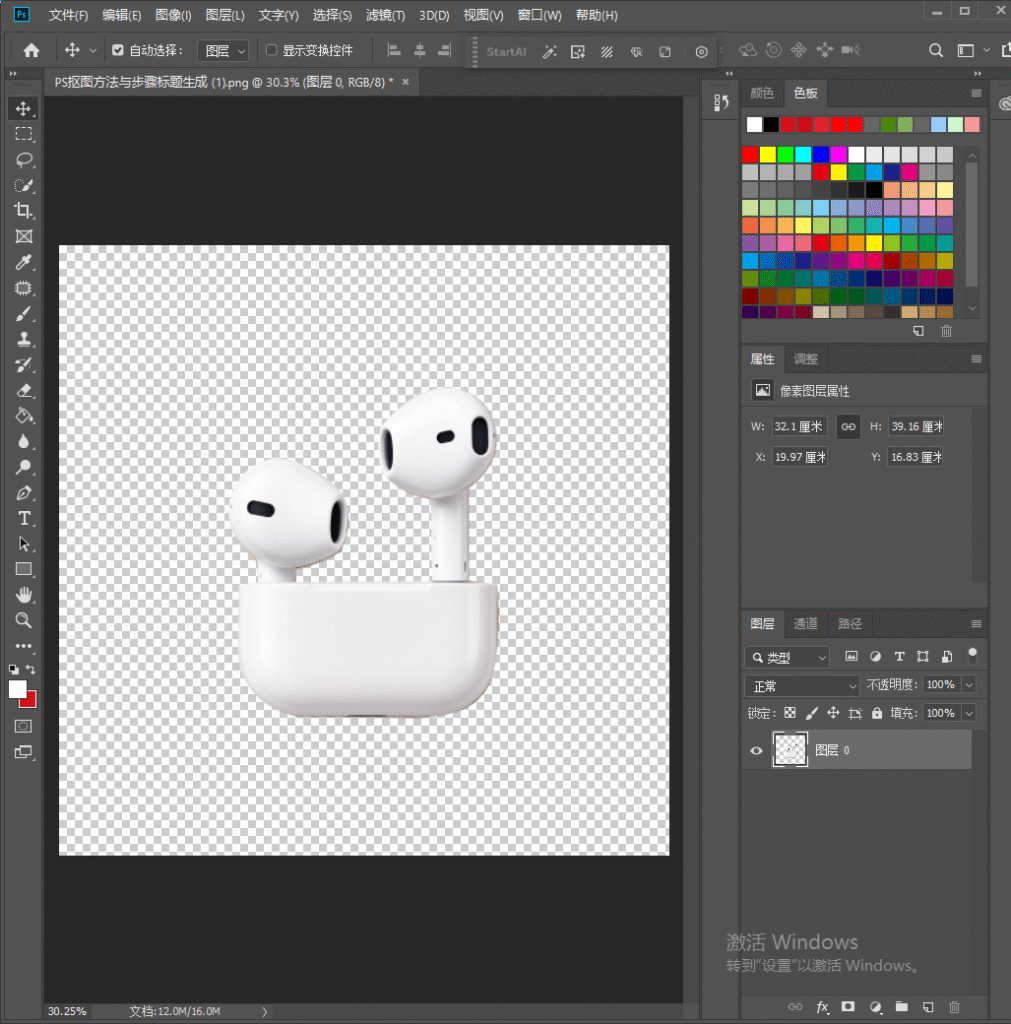
Task: Open the blend mode 正常 dropdown
Action: tap(802, 686)
